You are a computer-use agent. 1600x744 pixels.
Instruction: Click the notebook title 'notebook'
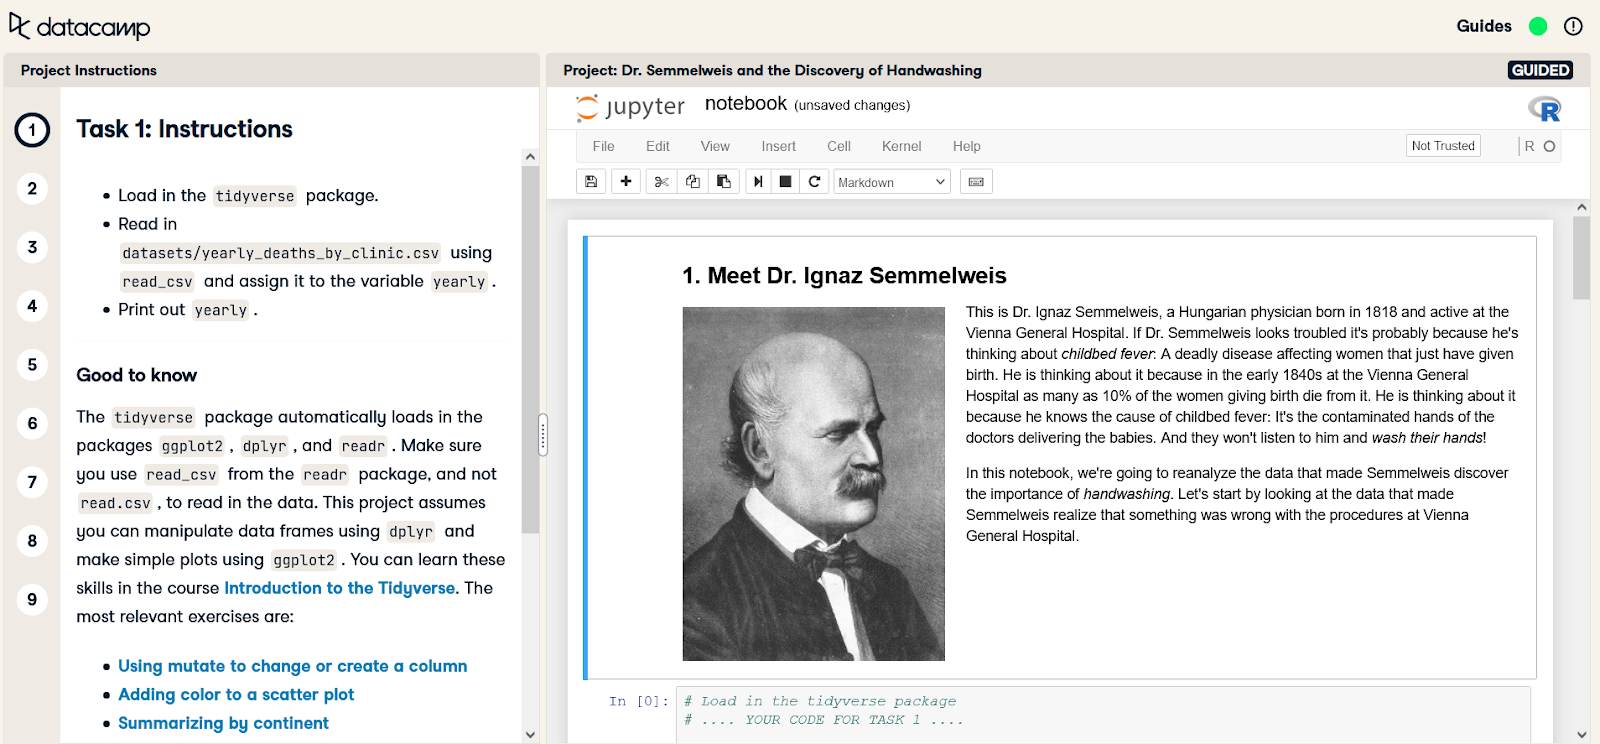pos(746,104)
